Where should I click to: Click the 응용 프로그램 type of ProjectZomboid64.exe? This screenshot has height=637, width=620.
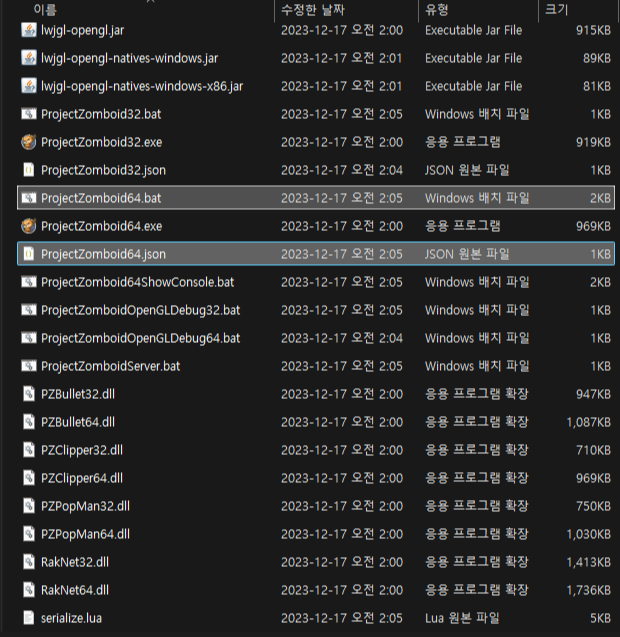(463, 226)
